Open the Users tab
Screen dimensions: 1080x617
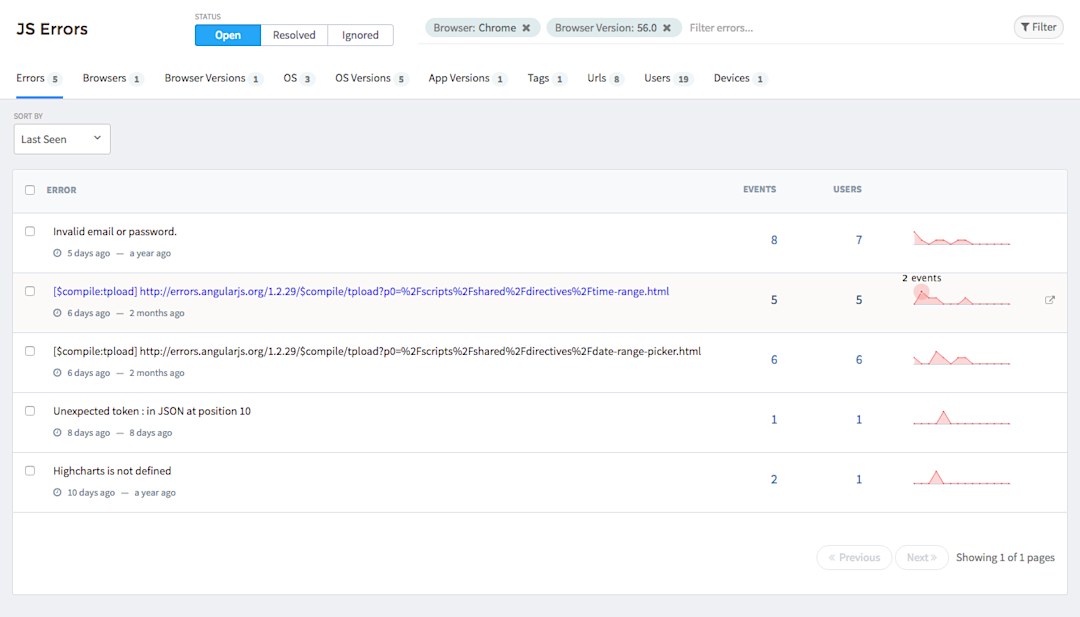pos(668,79)
